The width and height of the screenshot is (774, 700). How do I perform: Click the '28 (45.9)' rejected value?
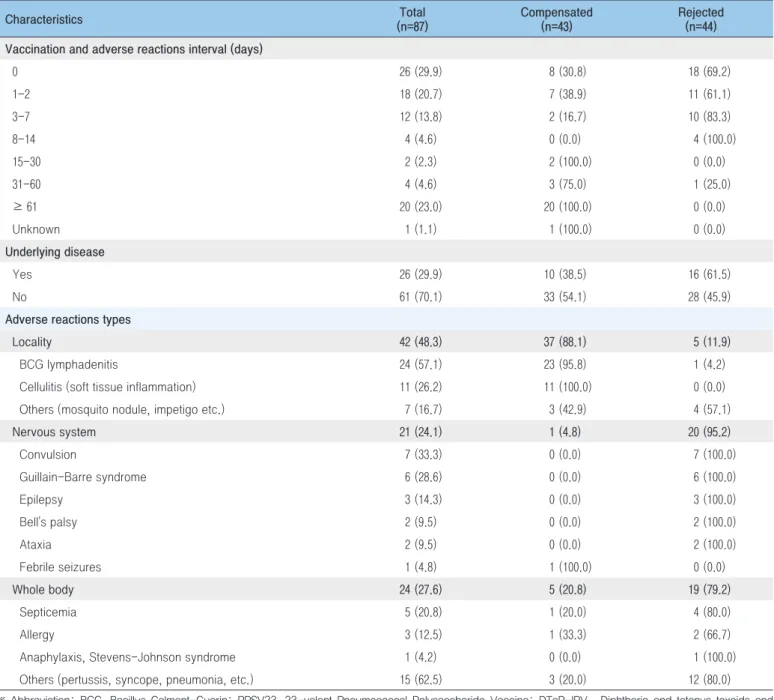click(709, 297)
